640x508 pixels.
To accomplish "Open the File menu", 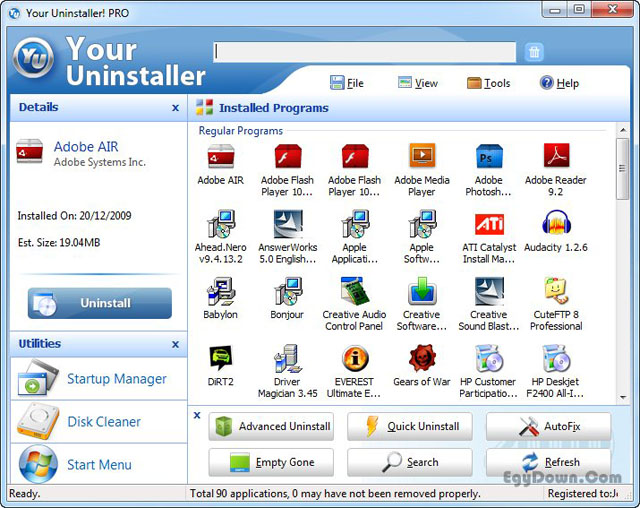I will pos(347,83).
